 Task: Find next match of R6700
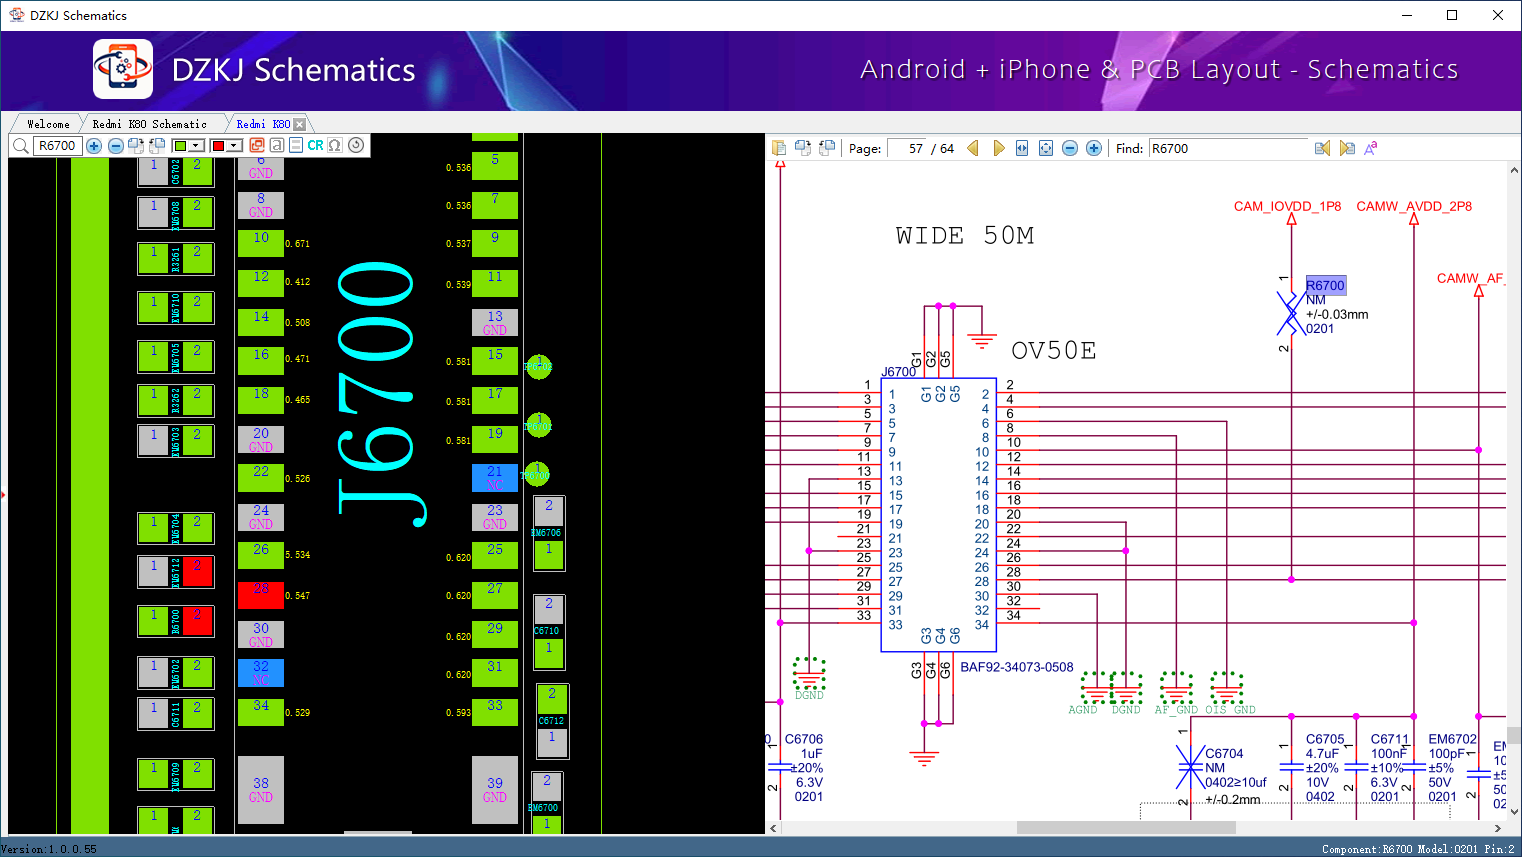(x=1347, y=148)
